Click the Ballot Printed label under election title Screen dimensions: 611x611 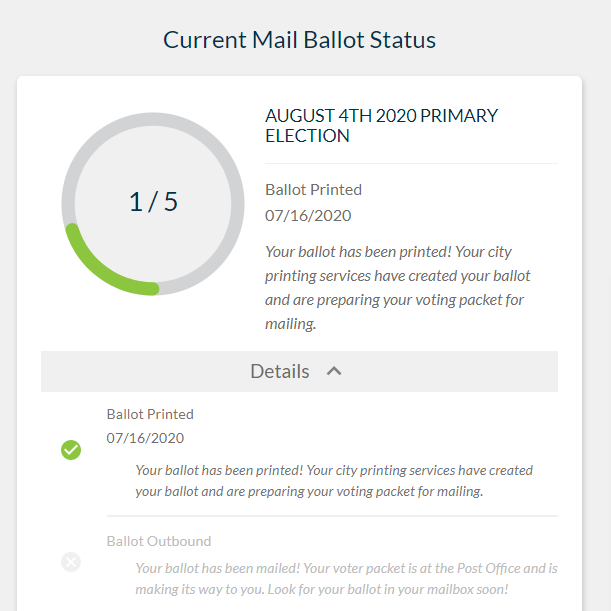click(313, 189)
